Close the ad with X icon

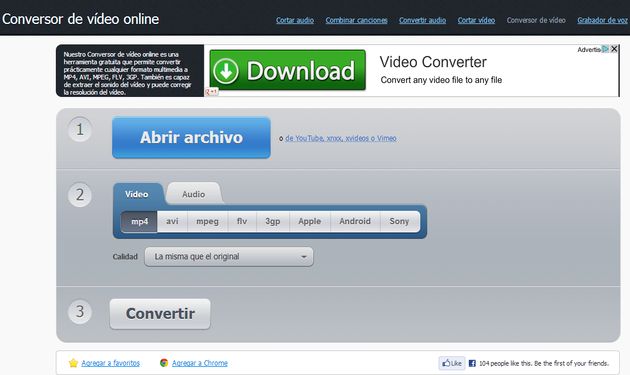click(614, 49)
